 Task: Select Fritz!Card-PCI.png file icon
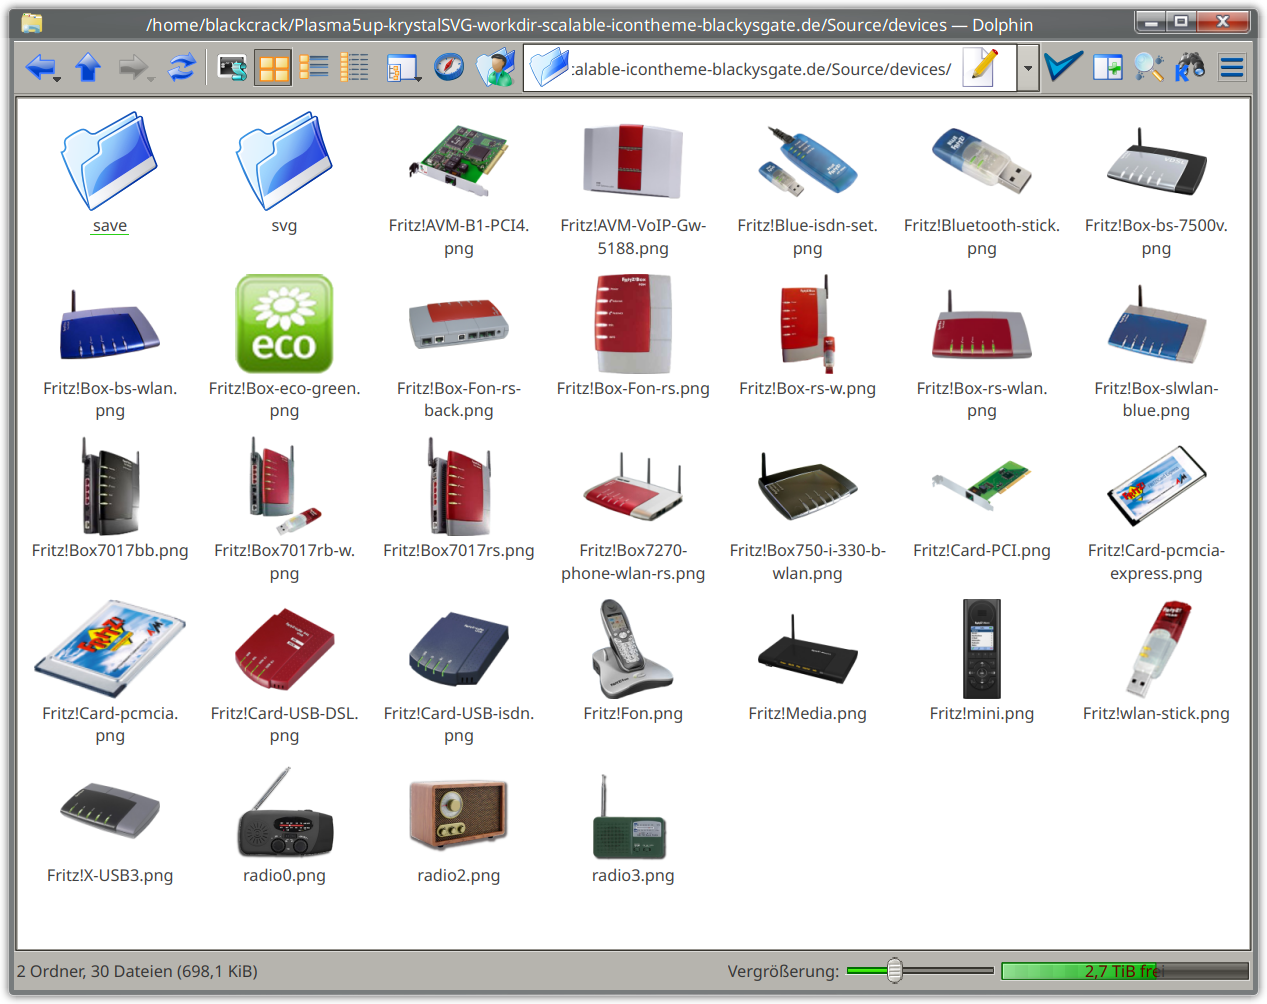click(982, 486)
